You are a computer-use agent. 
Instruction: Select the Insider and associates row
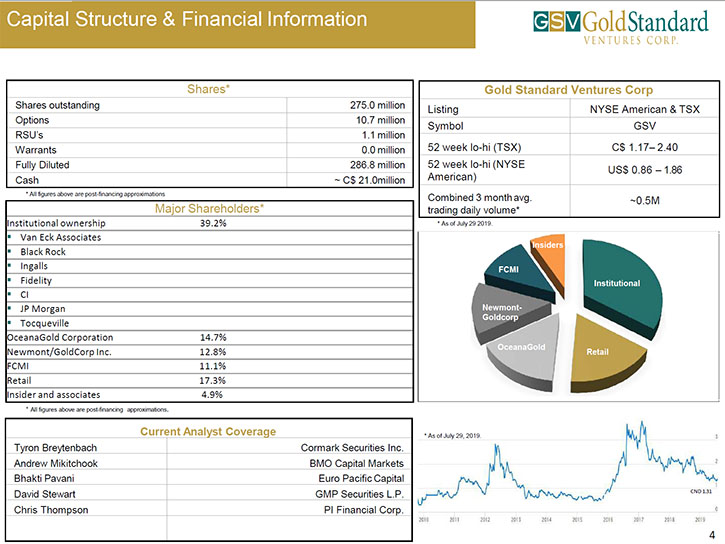coord(209,395)
